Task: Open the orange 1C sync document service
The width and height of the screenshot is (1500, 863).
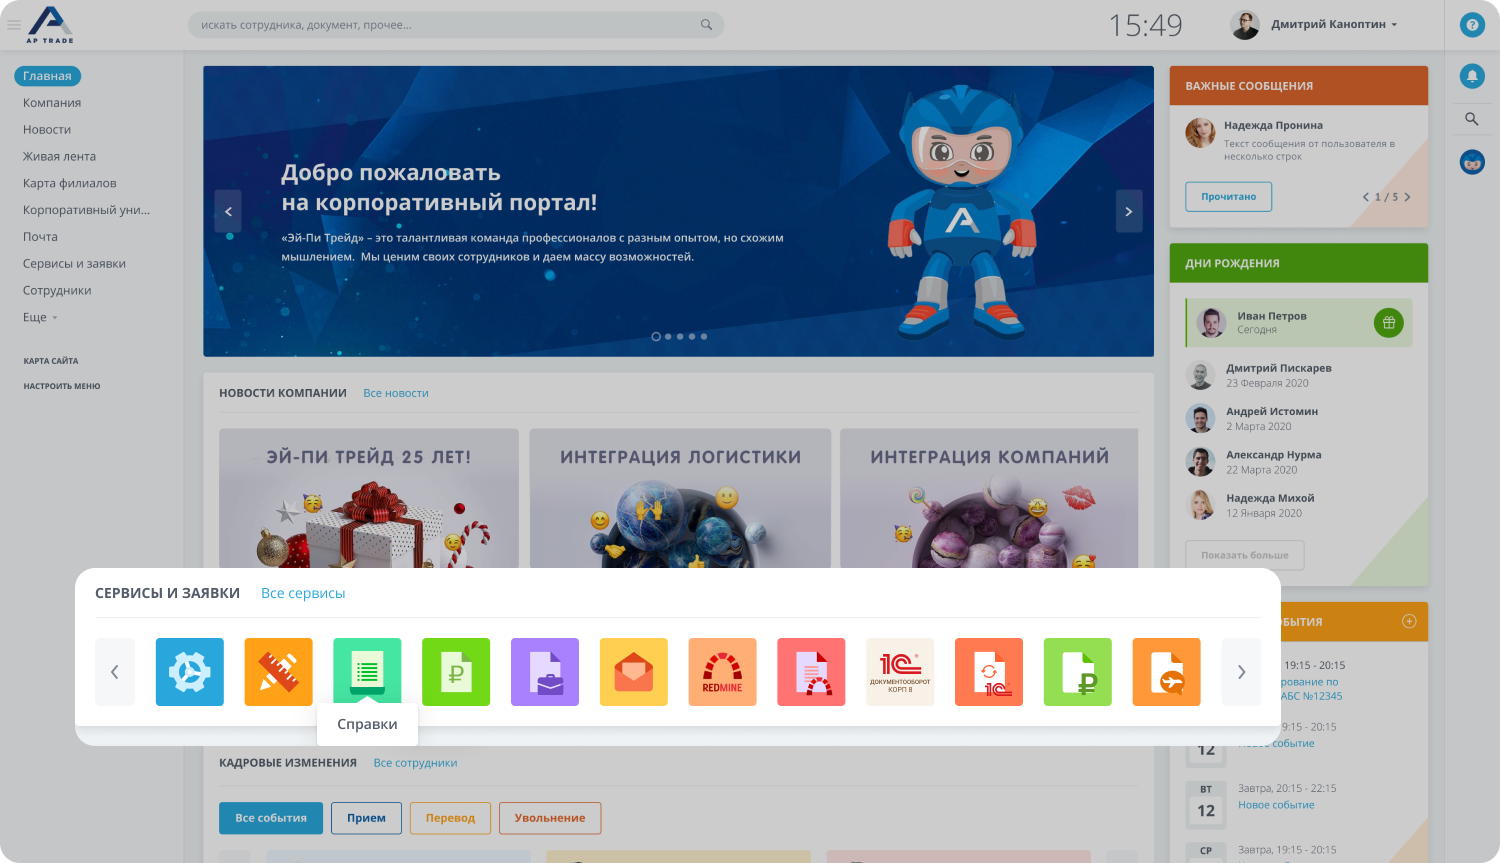Action: click(989, 672)
